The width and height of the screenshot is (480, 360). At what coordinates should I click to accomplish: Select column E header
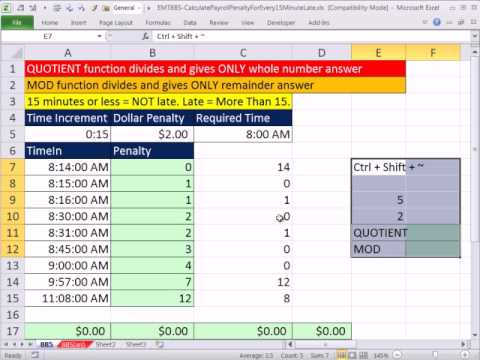[x=378, y=53]
